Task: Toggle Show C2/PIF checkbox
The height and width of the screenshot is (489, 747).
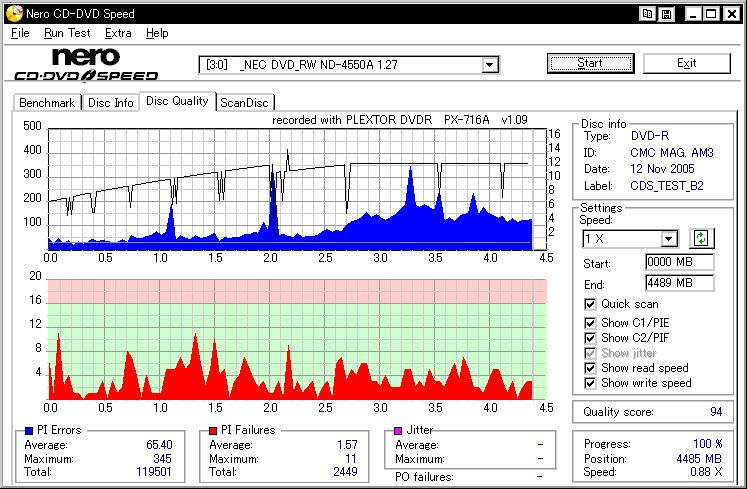Action: point(590,338)
